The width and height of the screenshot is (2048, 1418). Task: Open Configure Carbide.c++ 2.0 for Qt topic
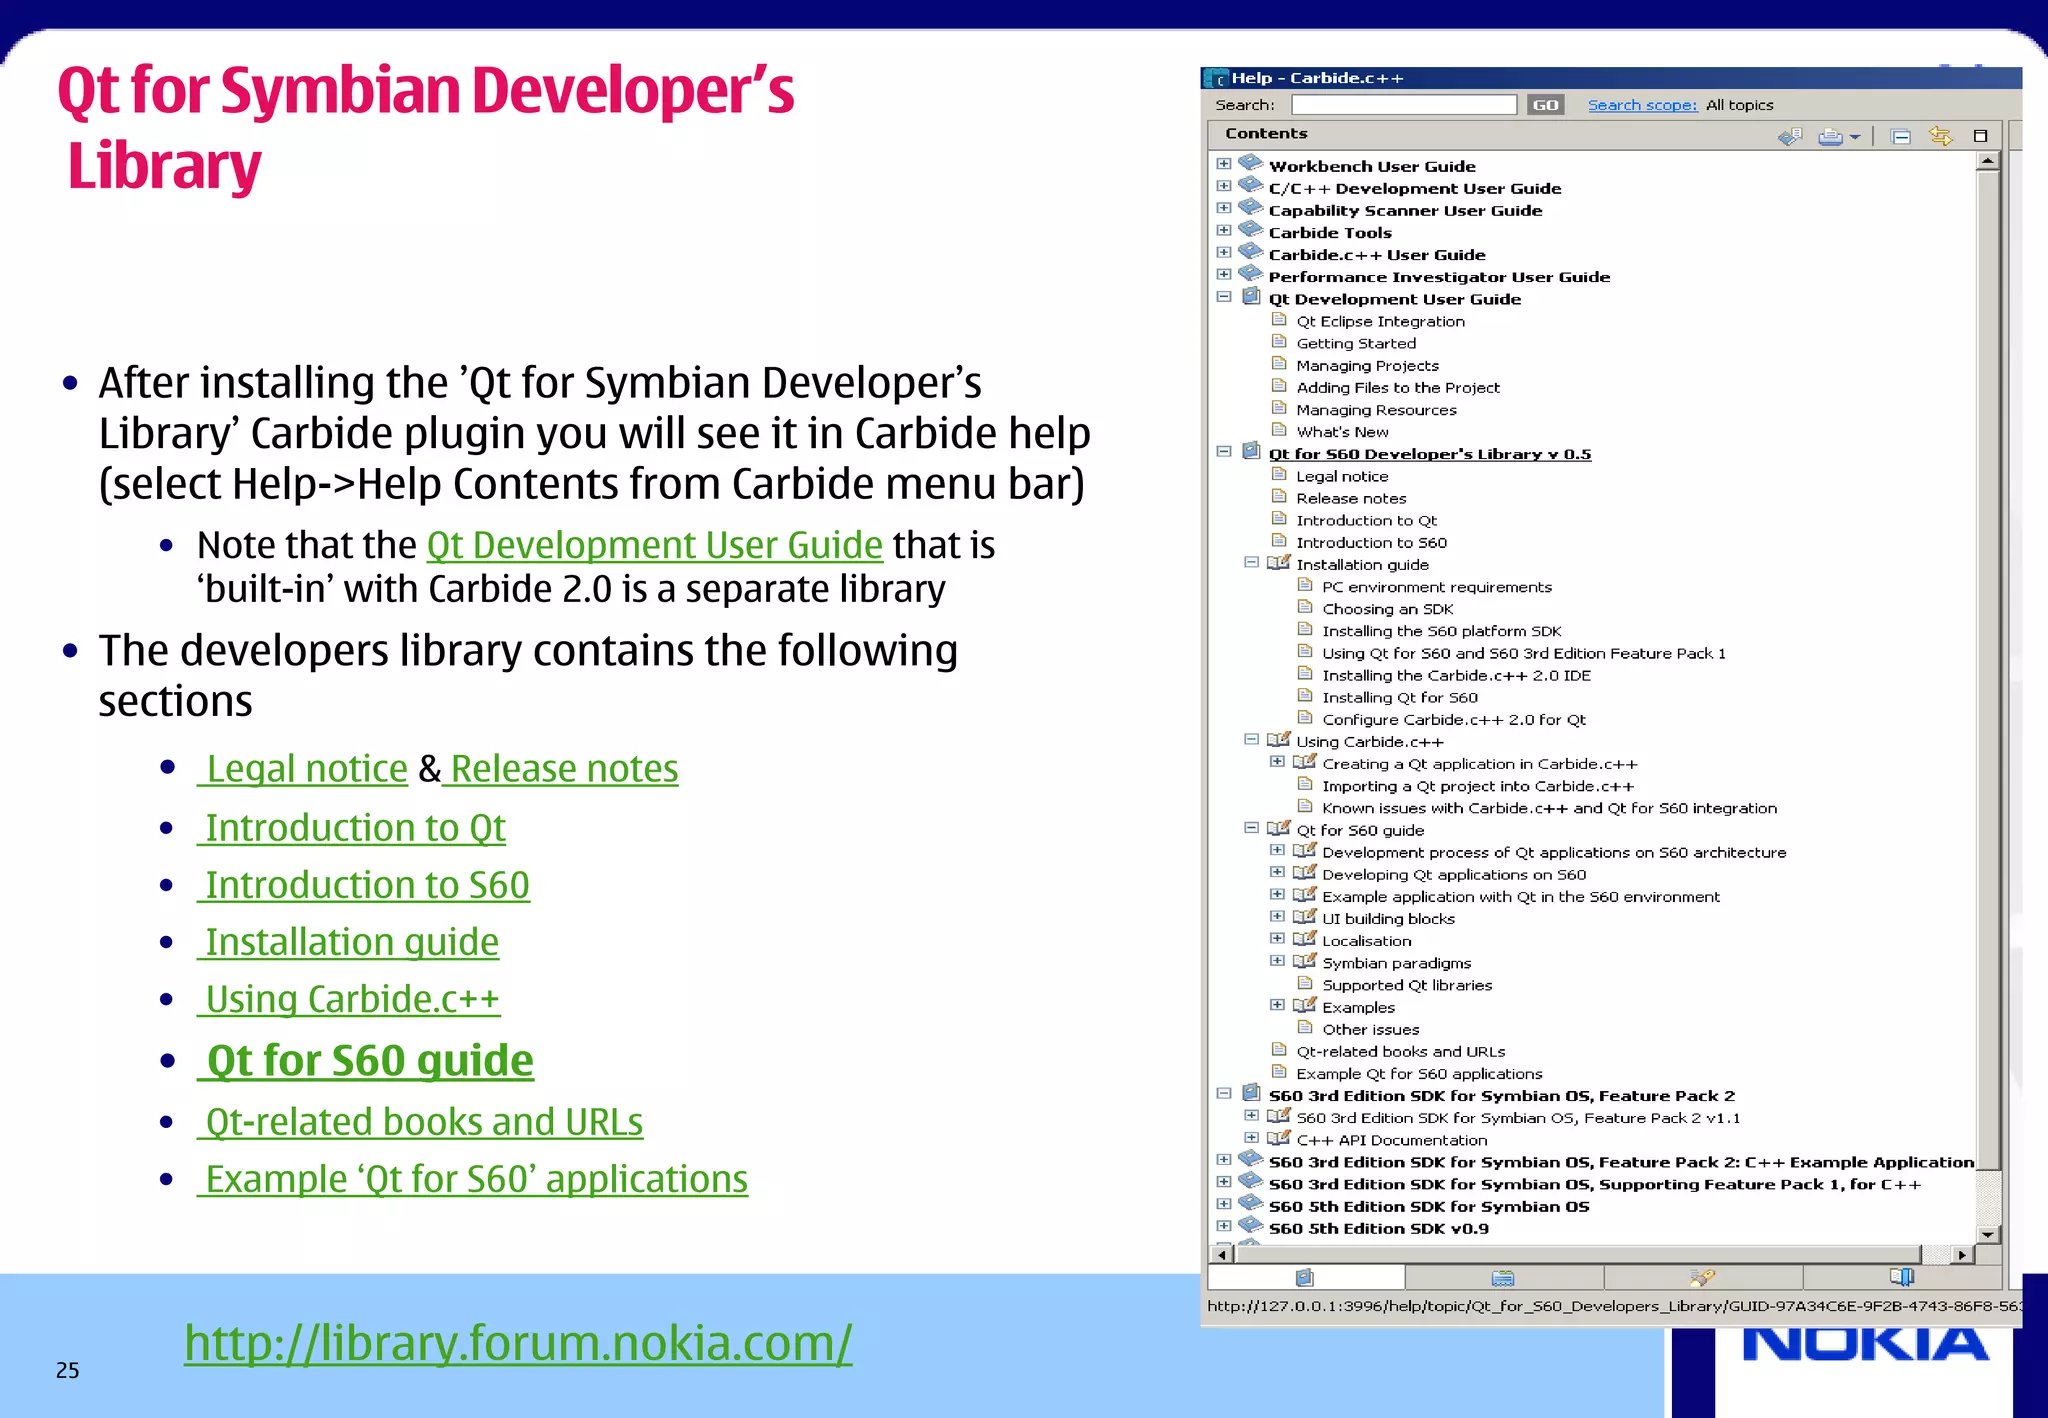point(1454,720)
